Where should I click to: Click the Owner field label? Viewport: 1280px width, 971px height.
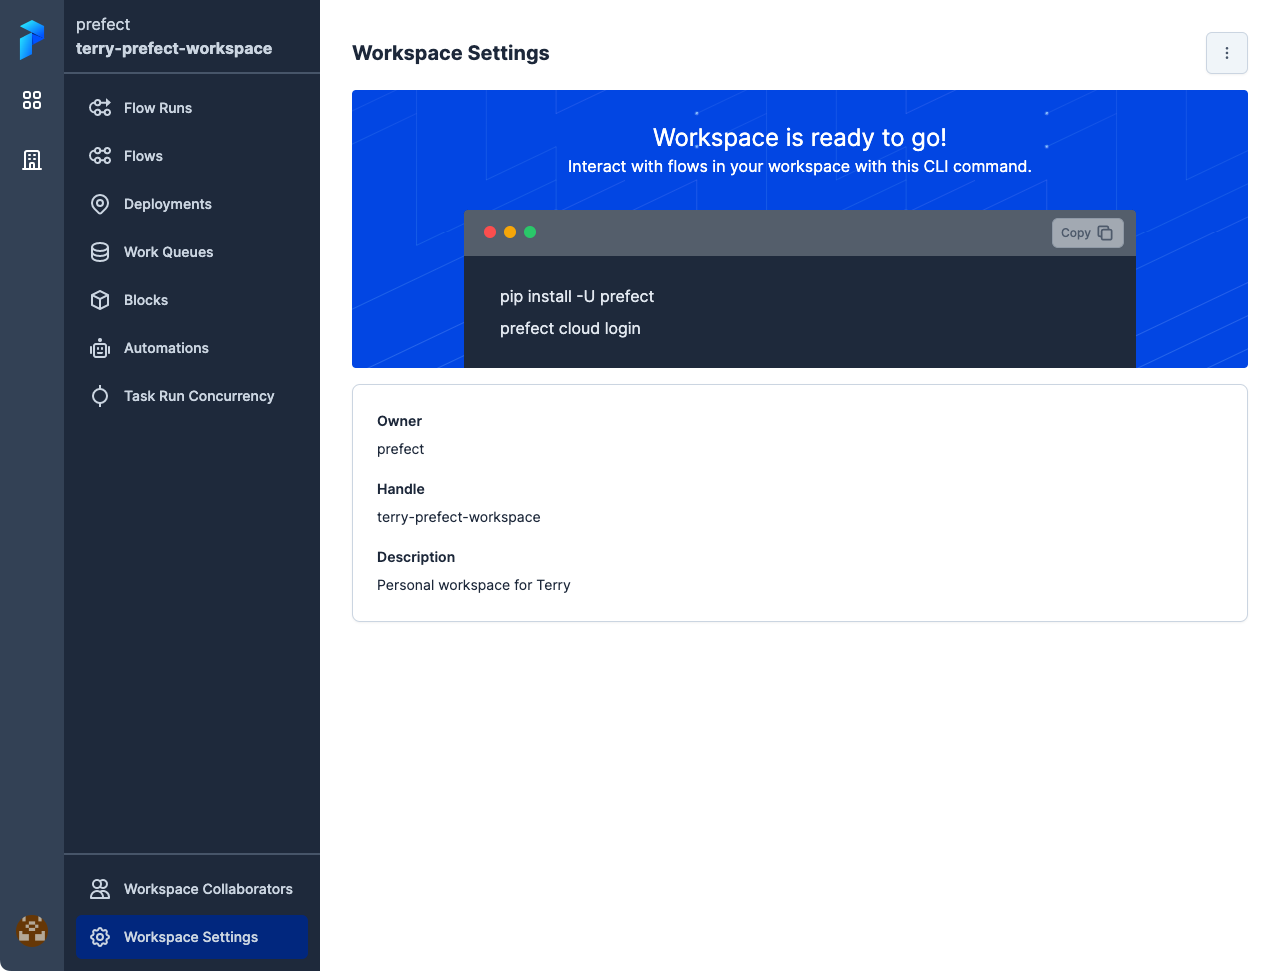tap(399, 421)
